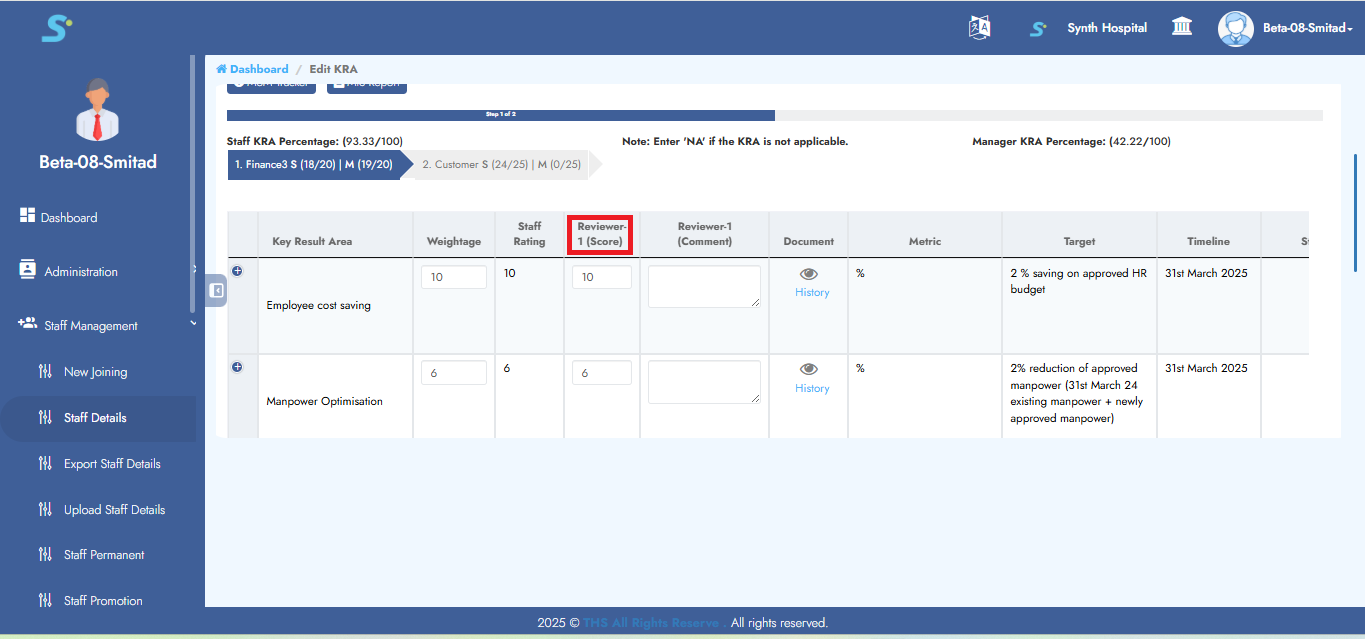Open History link for Employee cost saving

(x=812, y=293)
